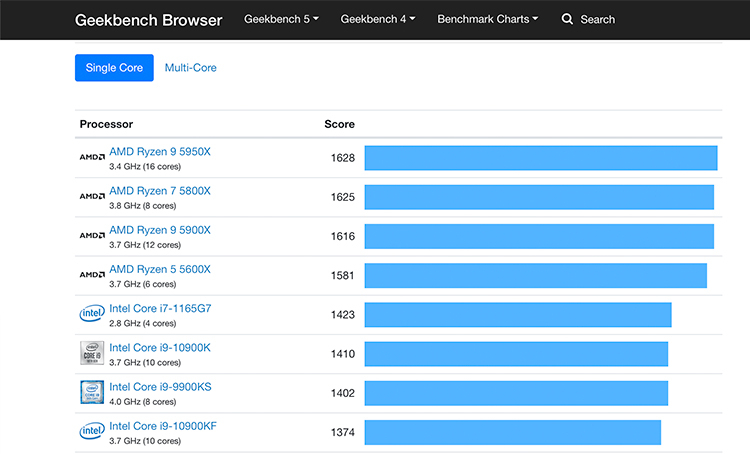Click the AMD logo beside Ryzen 9 5950X

91,158
